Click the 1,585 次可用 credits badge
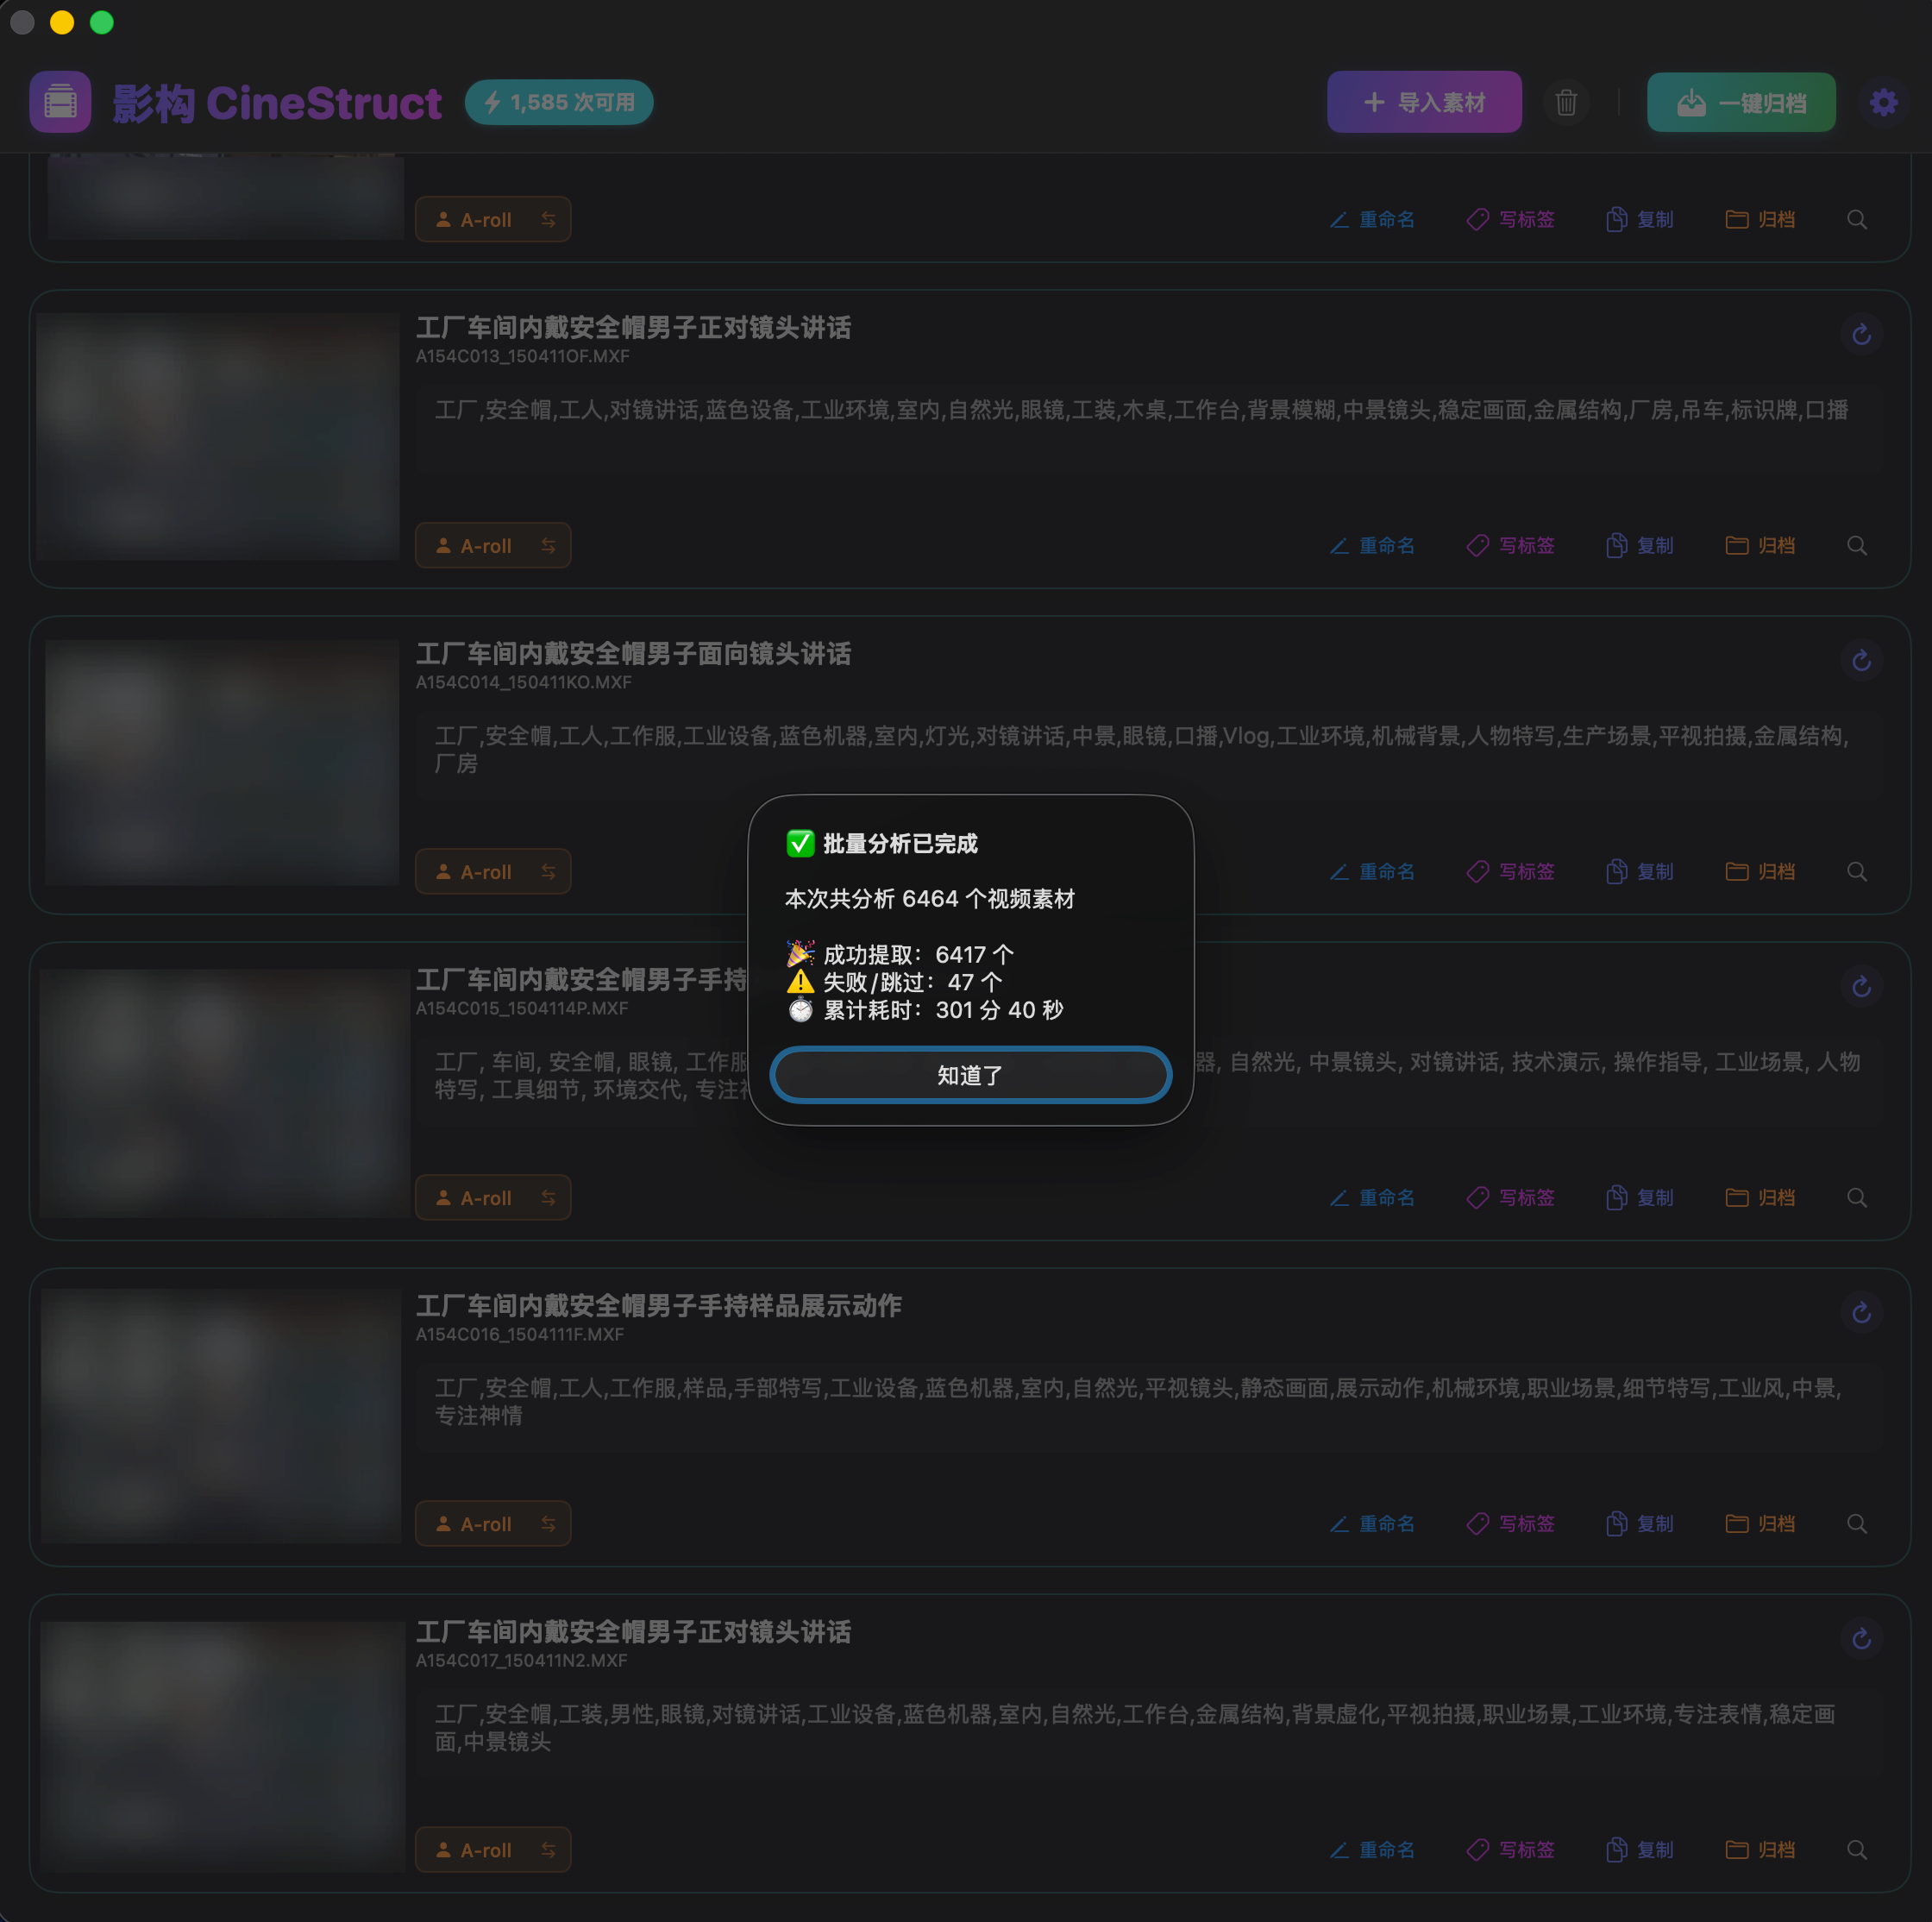The image size is (1932, 1922). [x=559, y=102]
